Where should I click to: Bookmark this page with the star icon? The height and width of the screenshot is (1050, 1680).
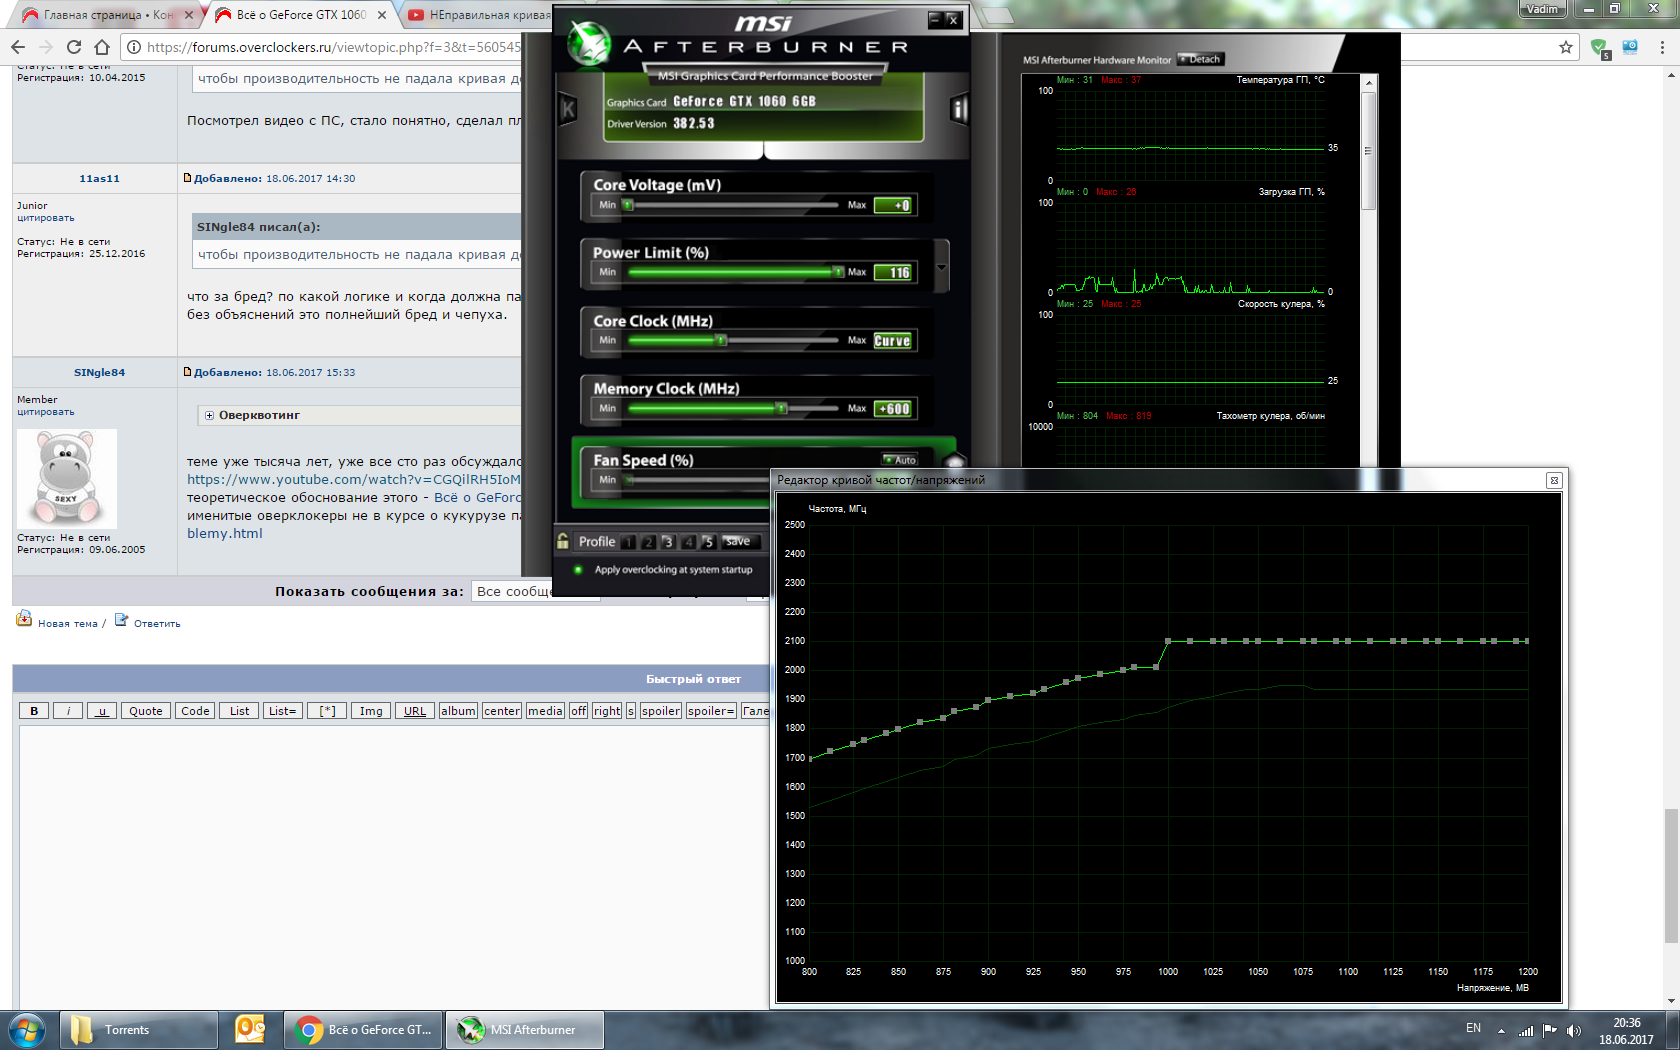click(x=1566, y=47)
